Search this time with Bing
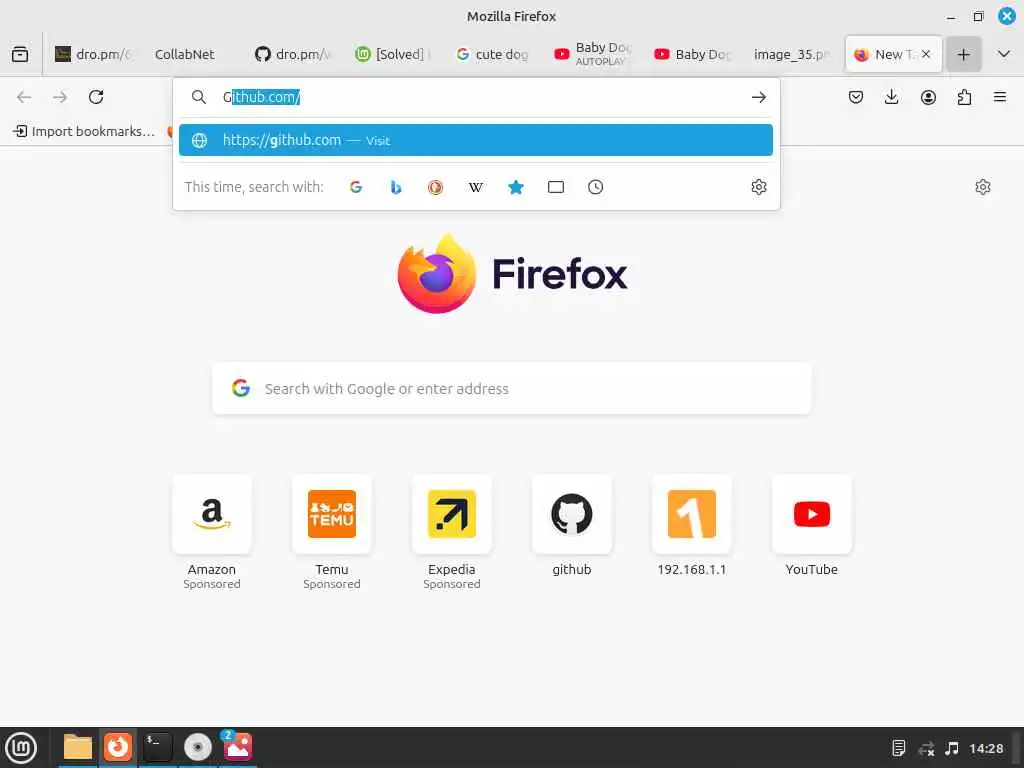The height and width of the screenshot is (768, 1024). pyautogui.click(x=396, y=187)
